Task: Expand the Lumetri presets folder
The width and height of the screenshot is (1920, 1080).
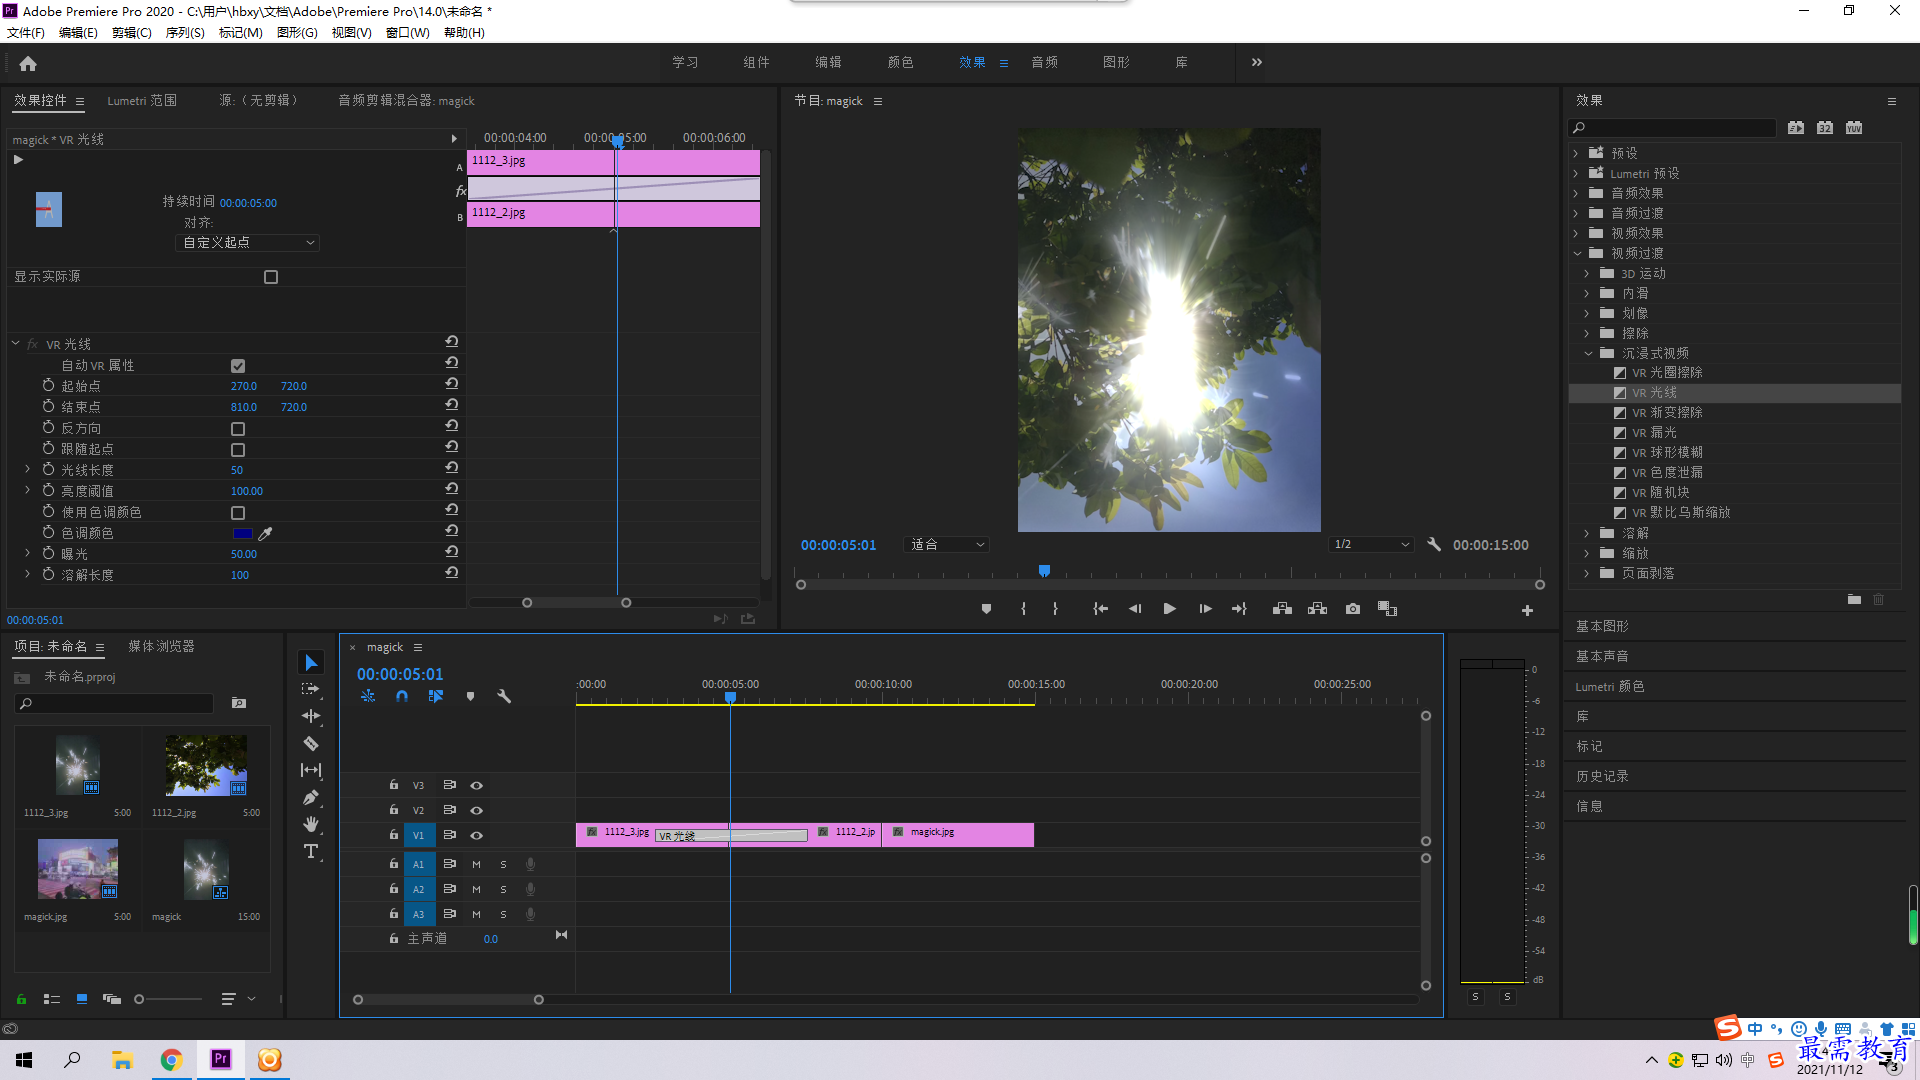Action: 1576,174
